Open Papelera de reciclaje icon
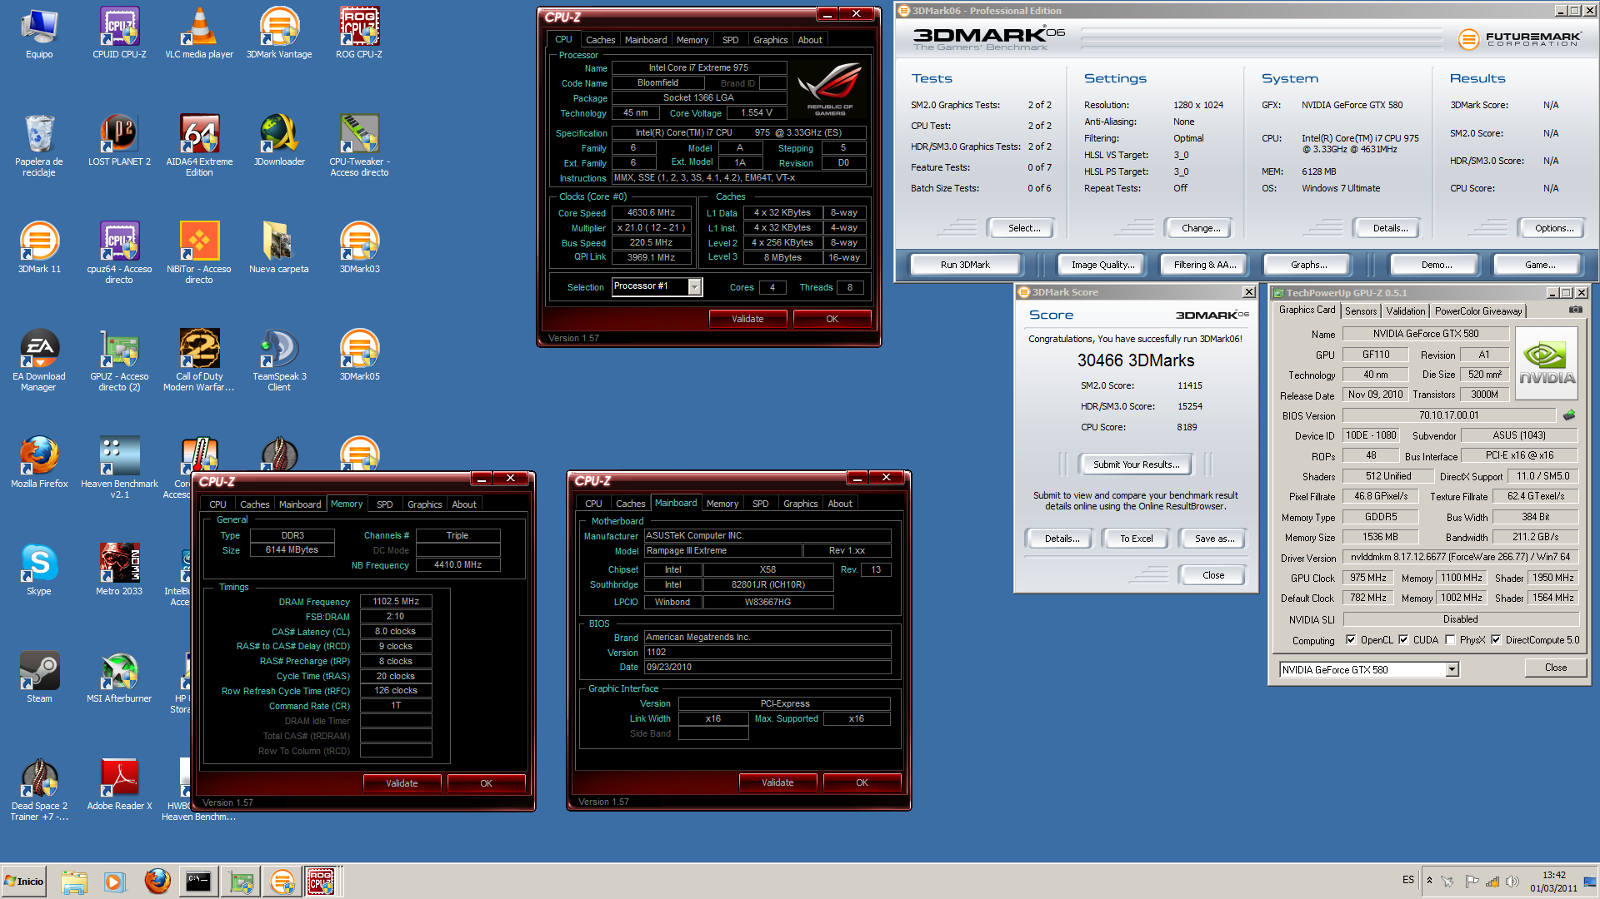 click(x=39, y=145)
